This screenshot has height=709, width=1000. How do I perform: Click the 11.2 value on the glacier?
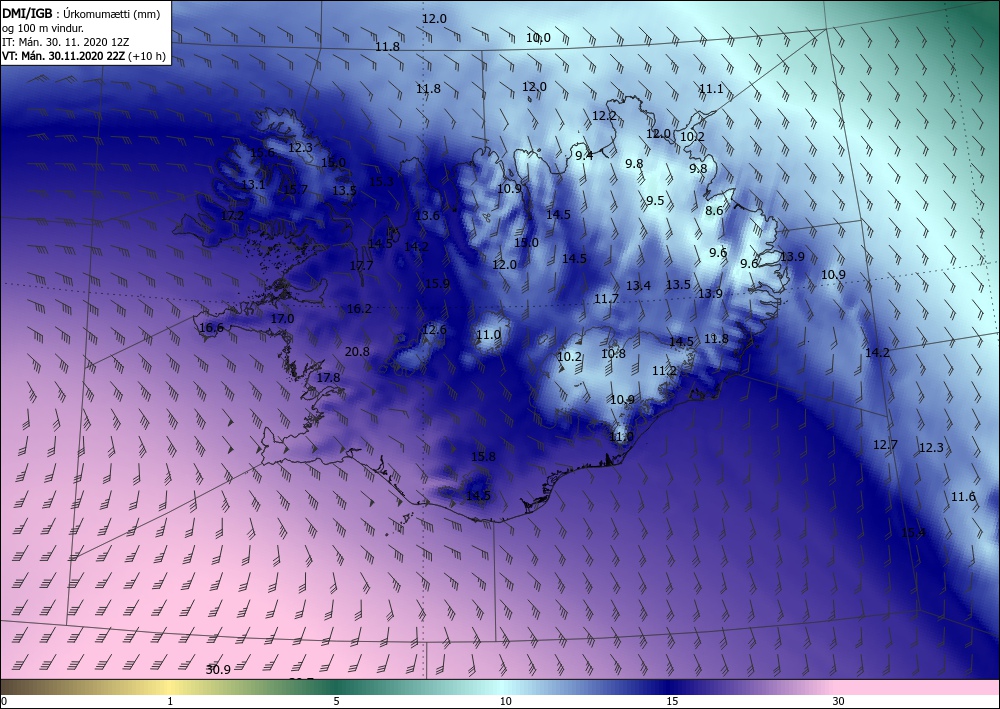coord(664,370)
